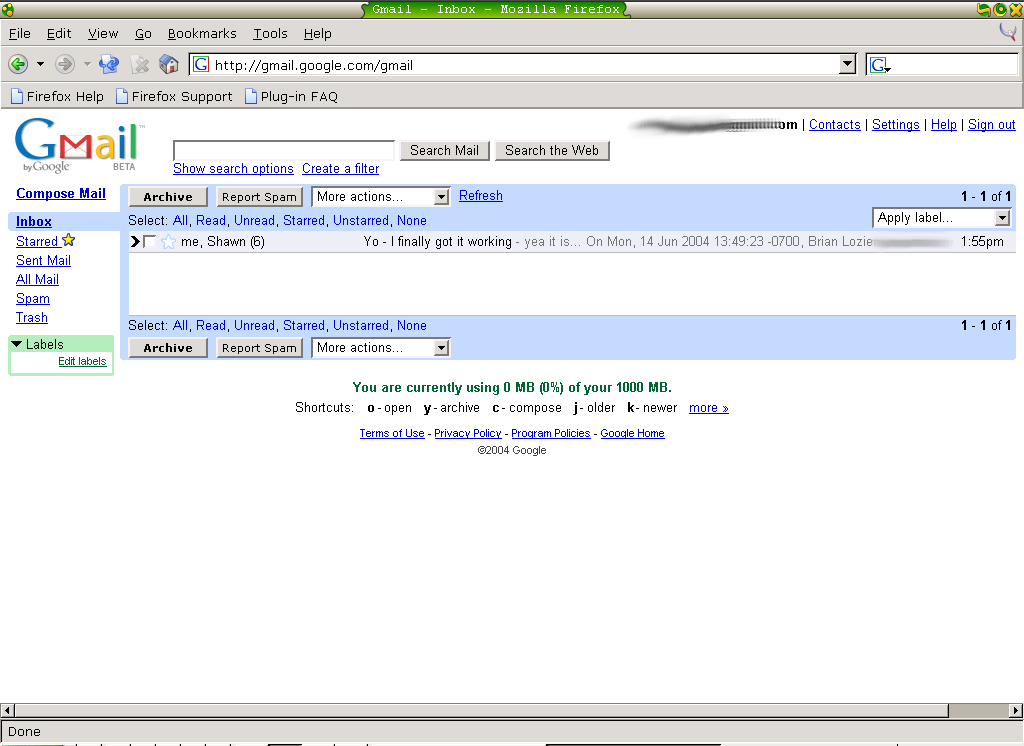Click the site icon in the address bar
Screen dimensions: 1024x746
(201, 64)
